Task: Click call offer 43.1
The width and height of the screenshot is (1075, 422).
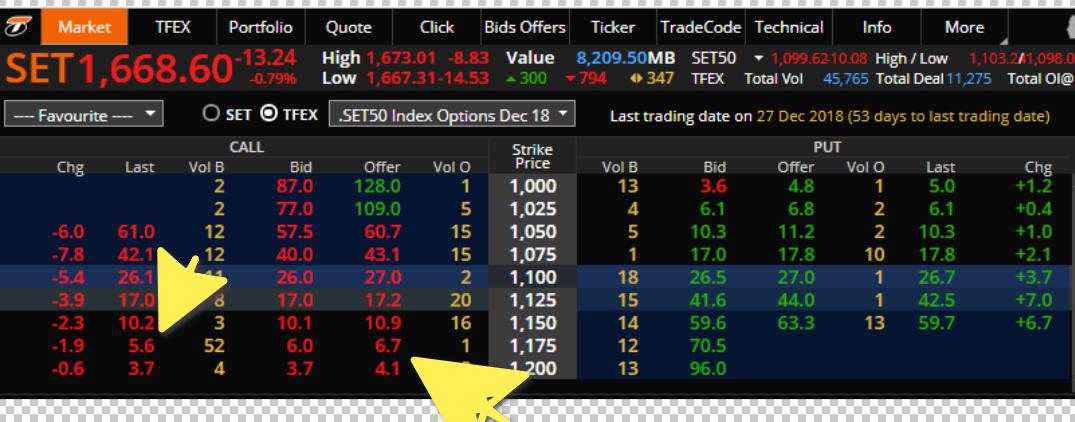Action: [x=383, y=254]
